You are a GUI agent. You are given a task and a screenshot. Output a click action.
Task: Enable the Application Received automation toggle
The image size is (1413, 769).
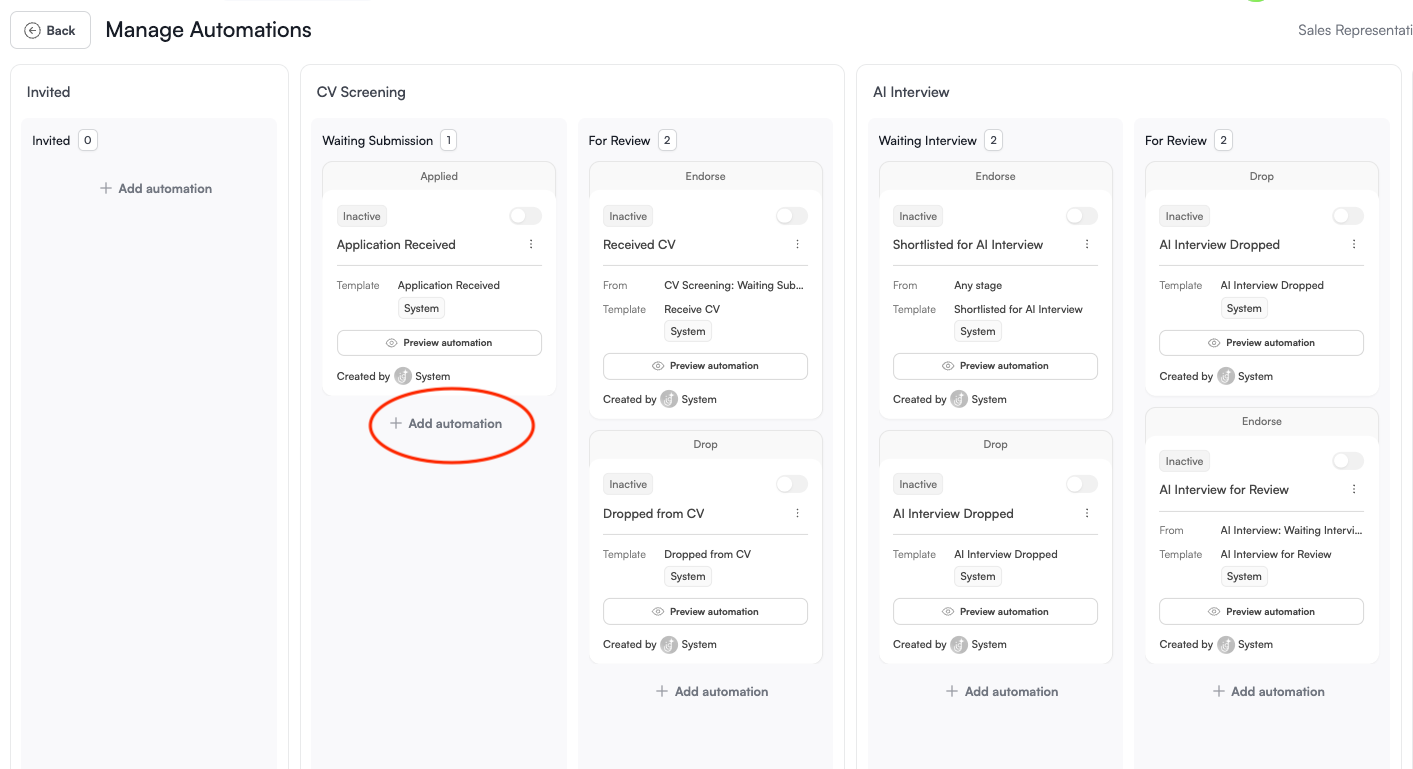tap(524, 215)
